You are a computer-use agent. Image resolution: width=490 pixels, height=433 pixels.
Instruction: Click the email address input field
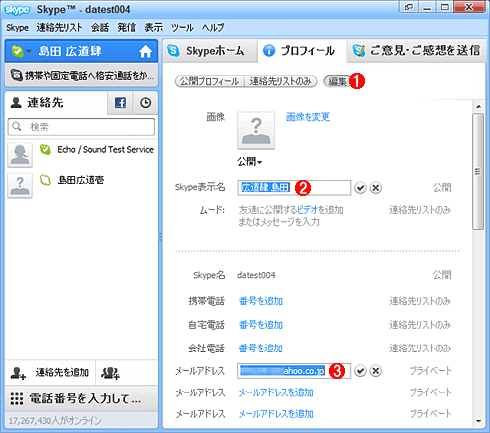pyautogui.click(x=294, y=371)
